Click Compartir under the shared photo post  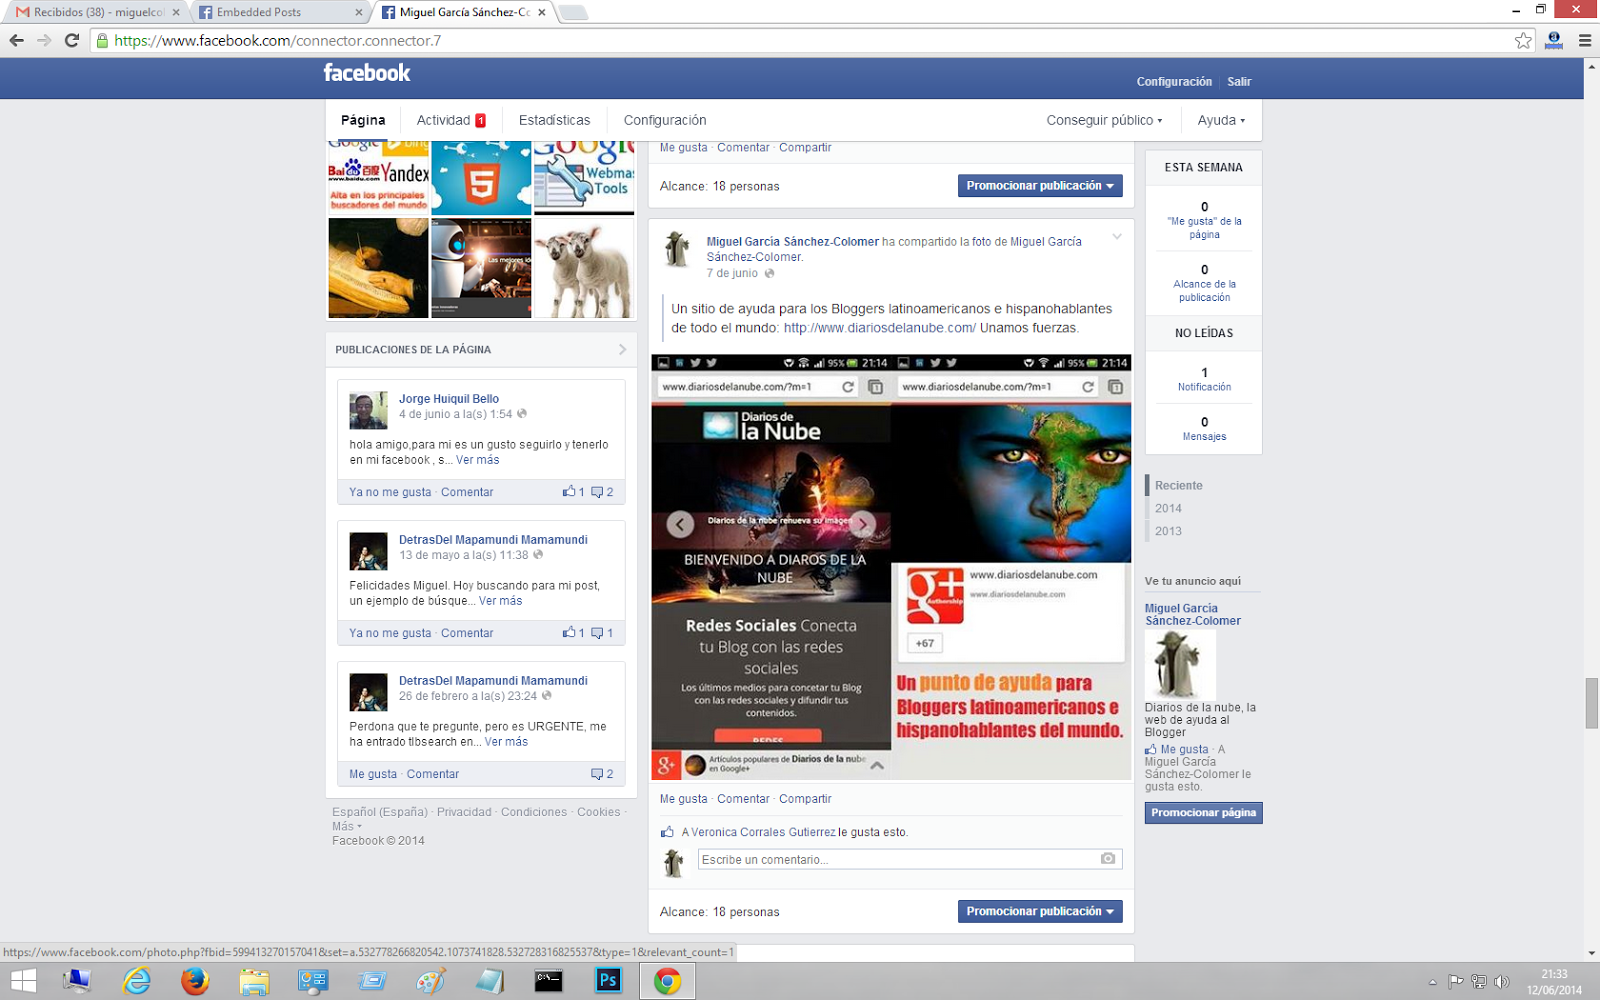point(805,799)
